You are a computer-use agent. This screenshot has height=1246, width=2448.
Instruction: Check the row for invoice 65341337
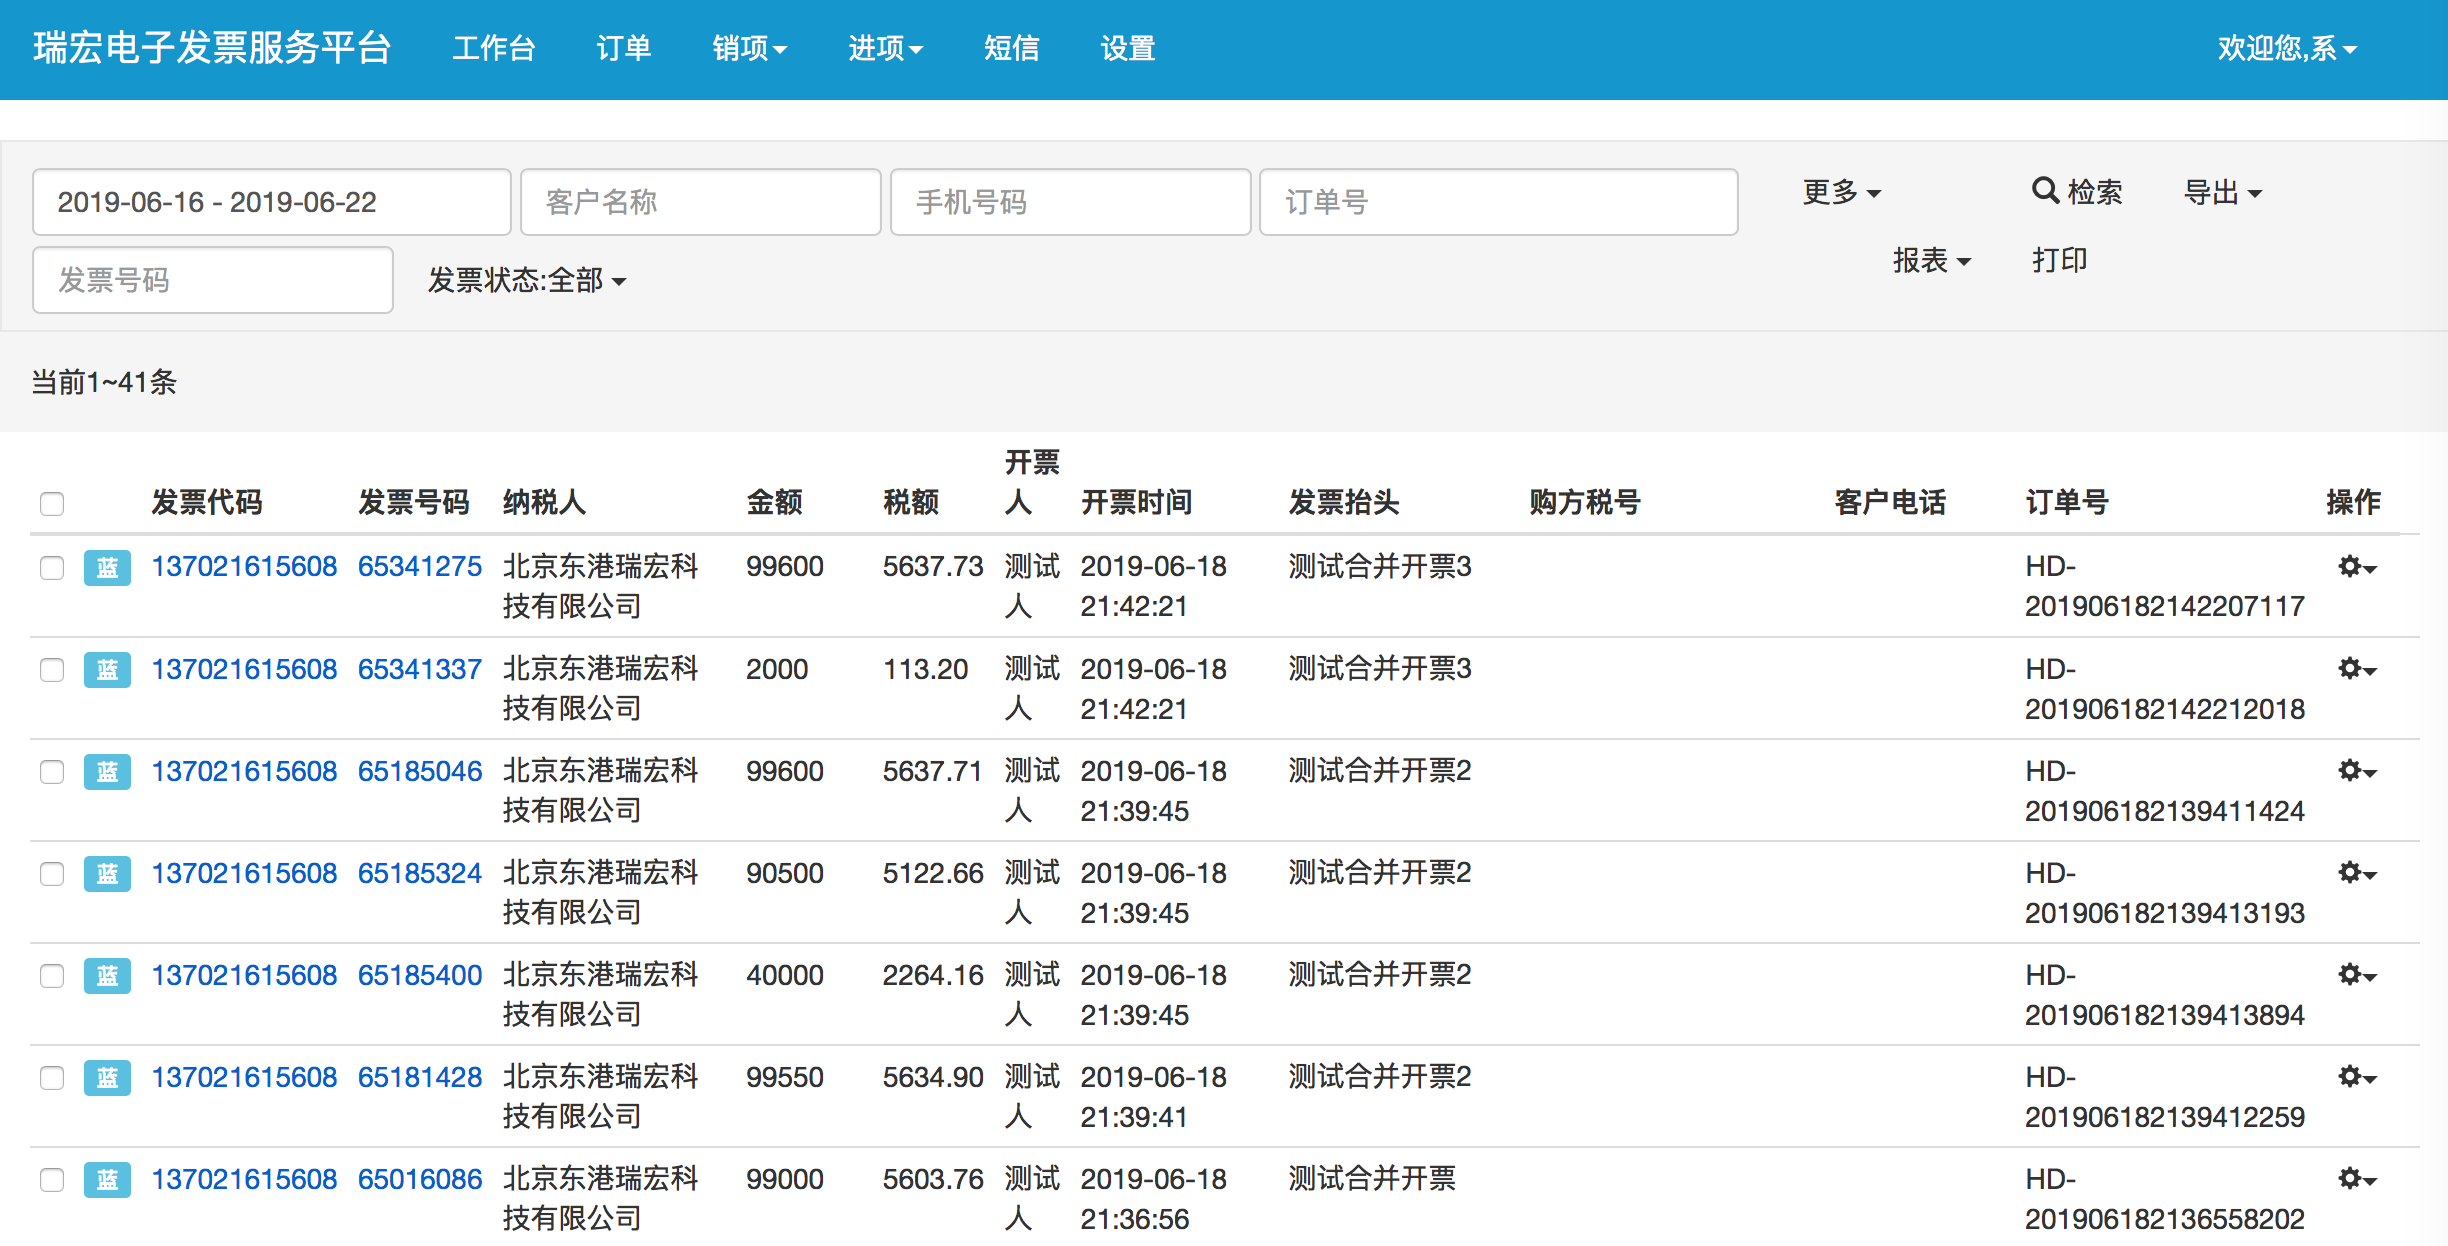tap(52, 670)
